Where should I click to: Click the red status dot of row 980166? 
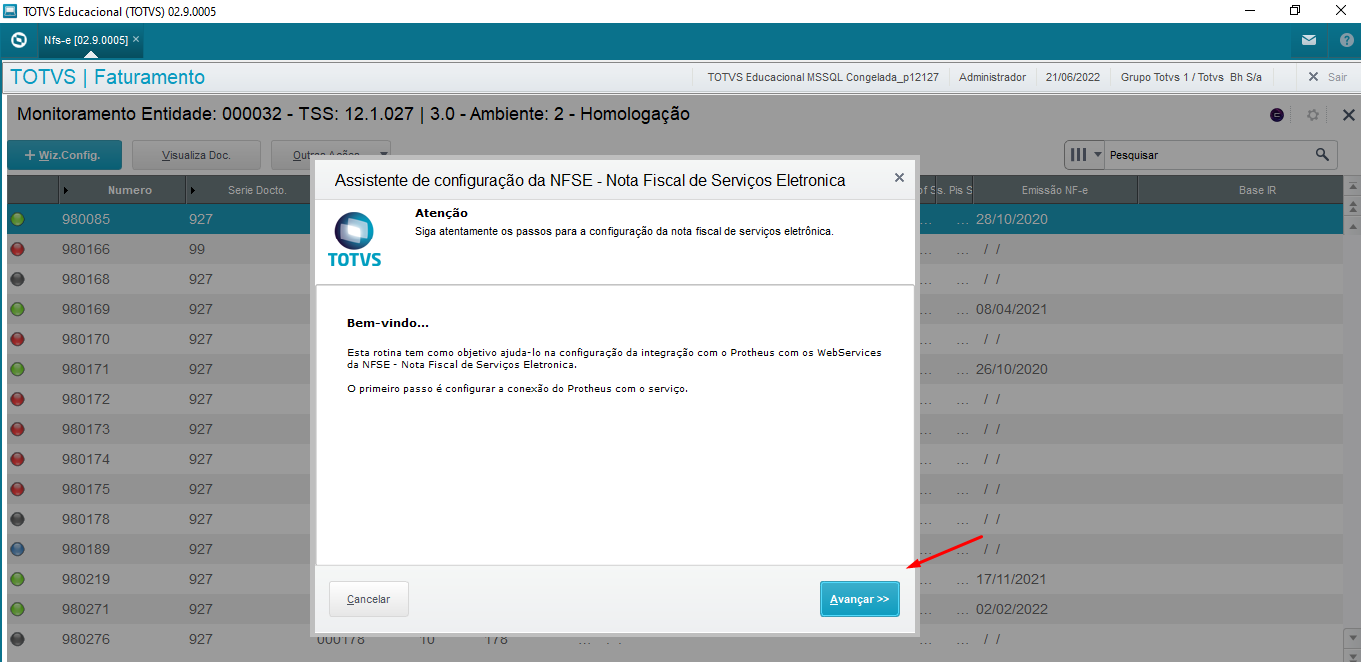tap(17, 249)
